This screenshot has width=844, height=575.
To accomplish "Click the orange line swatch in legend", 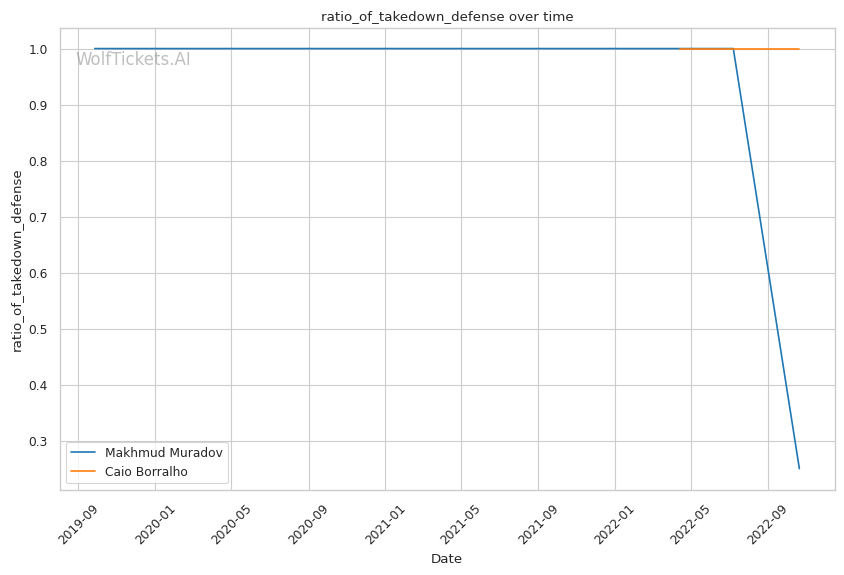I will point(83,472).
